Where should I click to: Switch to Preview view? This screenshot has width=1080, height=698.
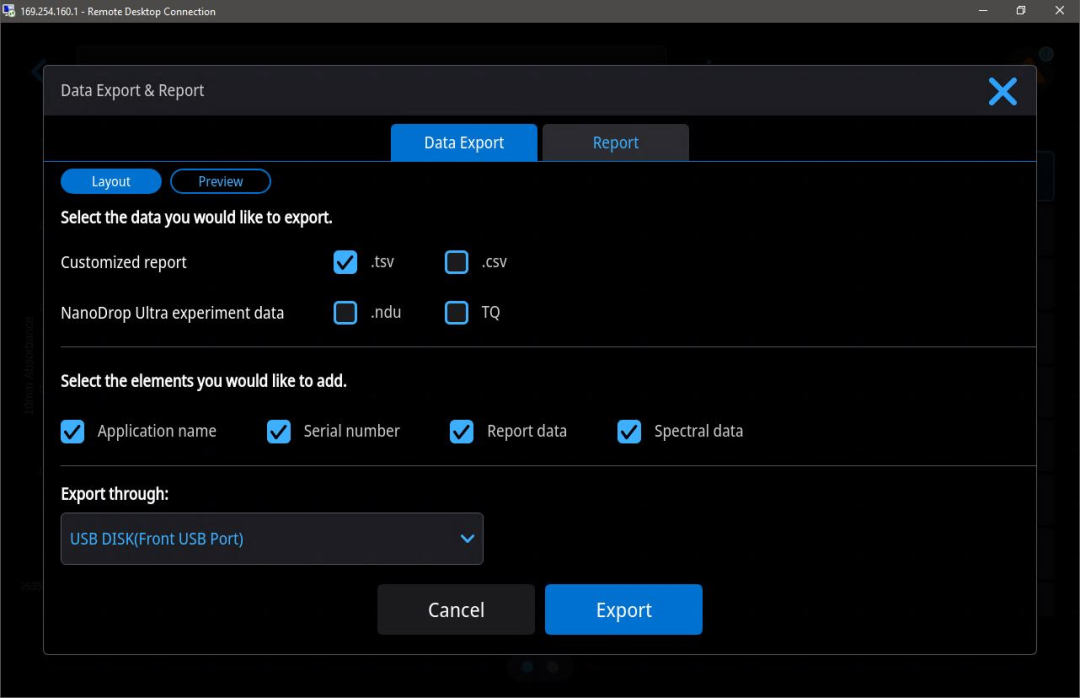[220, 181]
